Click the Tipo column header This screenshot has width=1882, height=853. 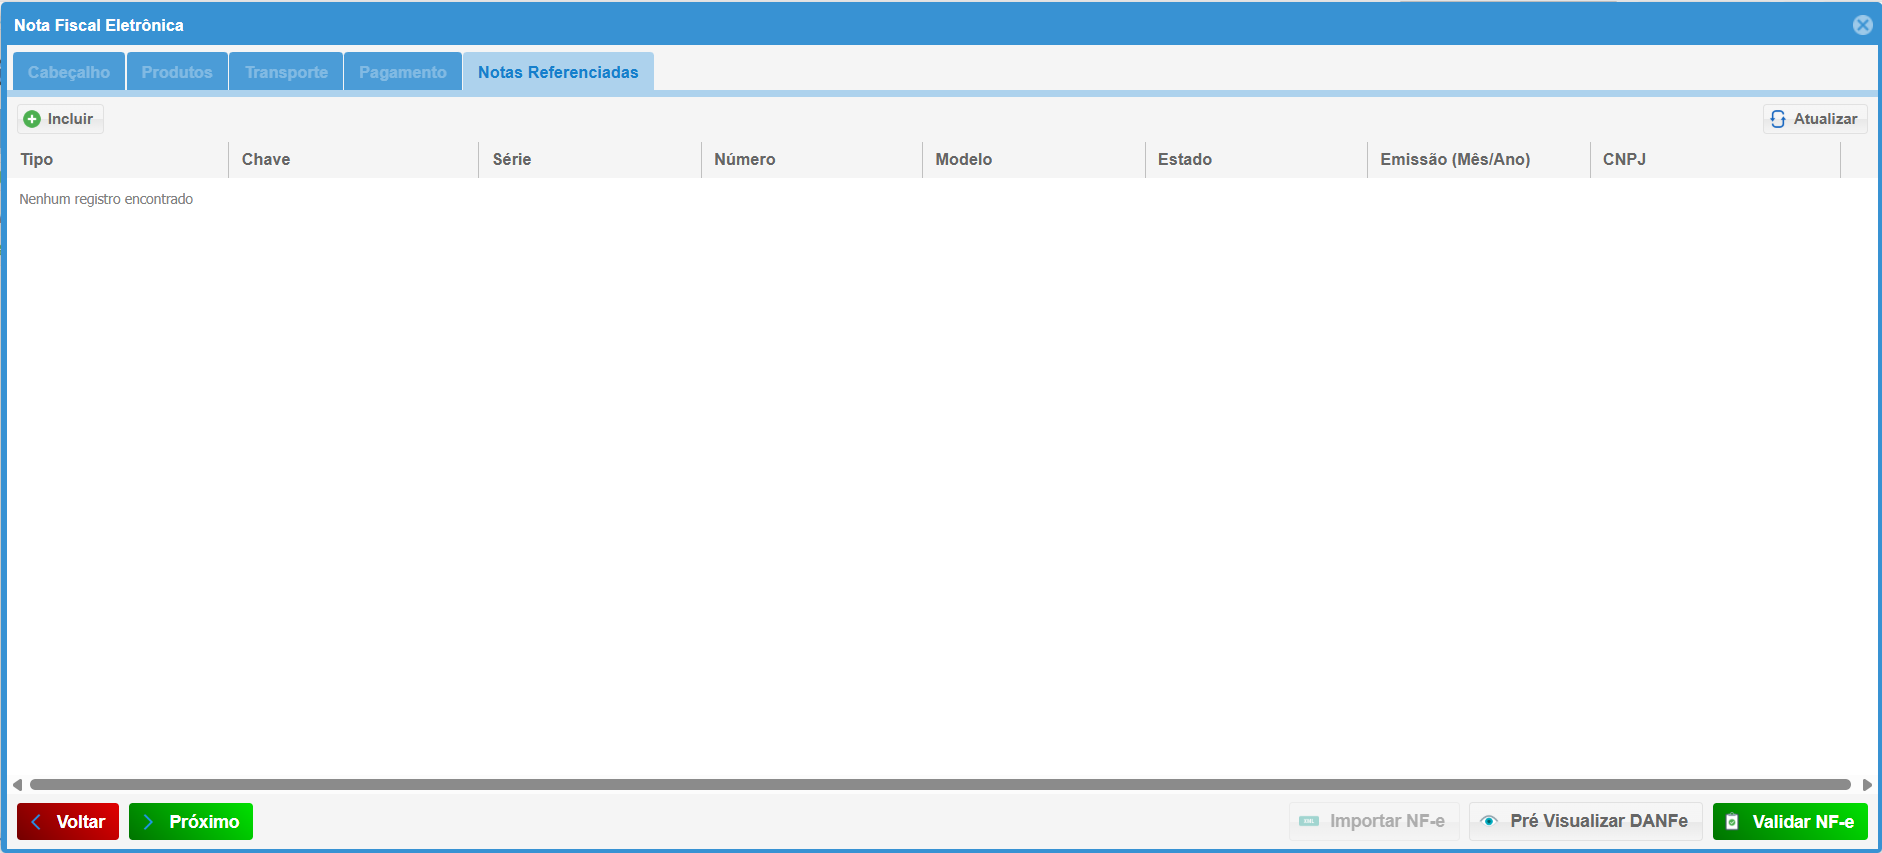pyautogui.click(x=37, y=159)
